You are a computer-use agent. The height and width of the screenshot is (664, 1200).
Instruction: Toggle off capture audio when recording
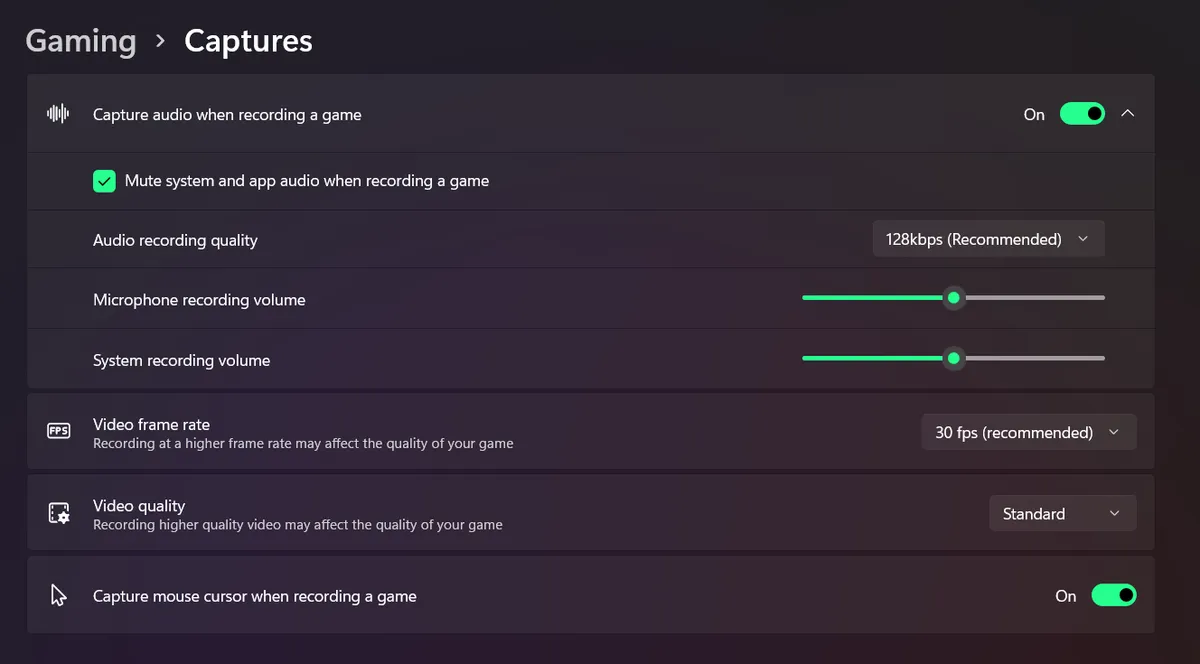pos(1082,114)
